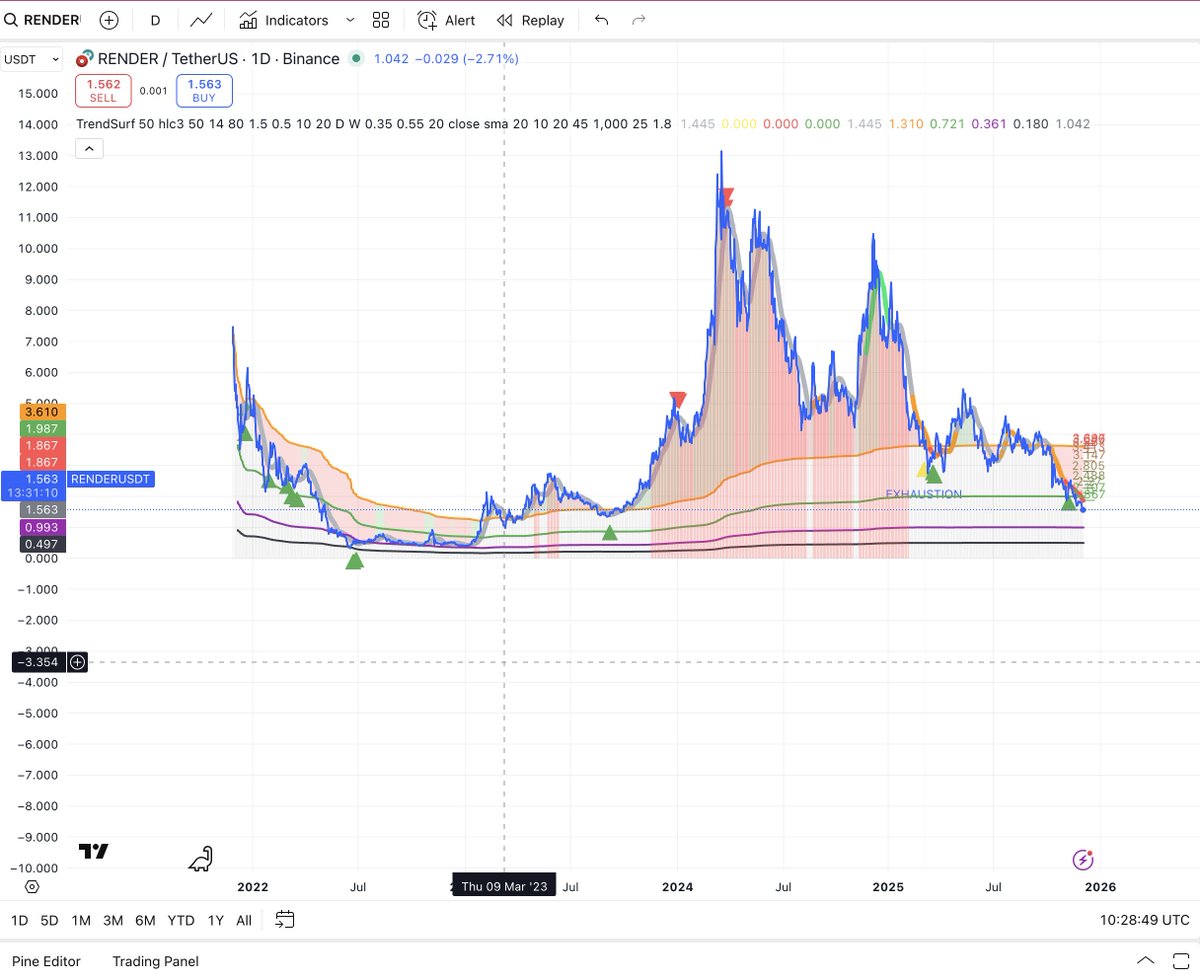Change the D interval in top toolbar

155,20
